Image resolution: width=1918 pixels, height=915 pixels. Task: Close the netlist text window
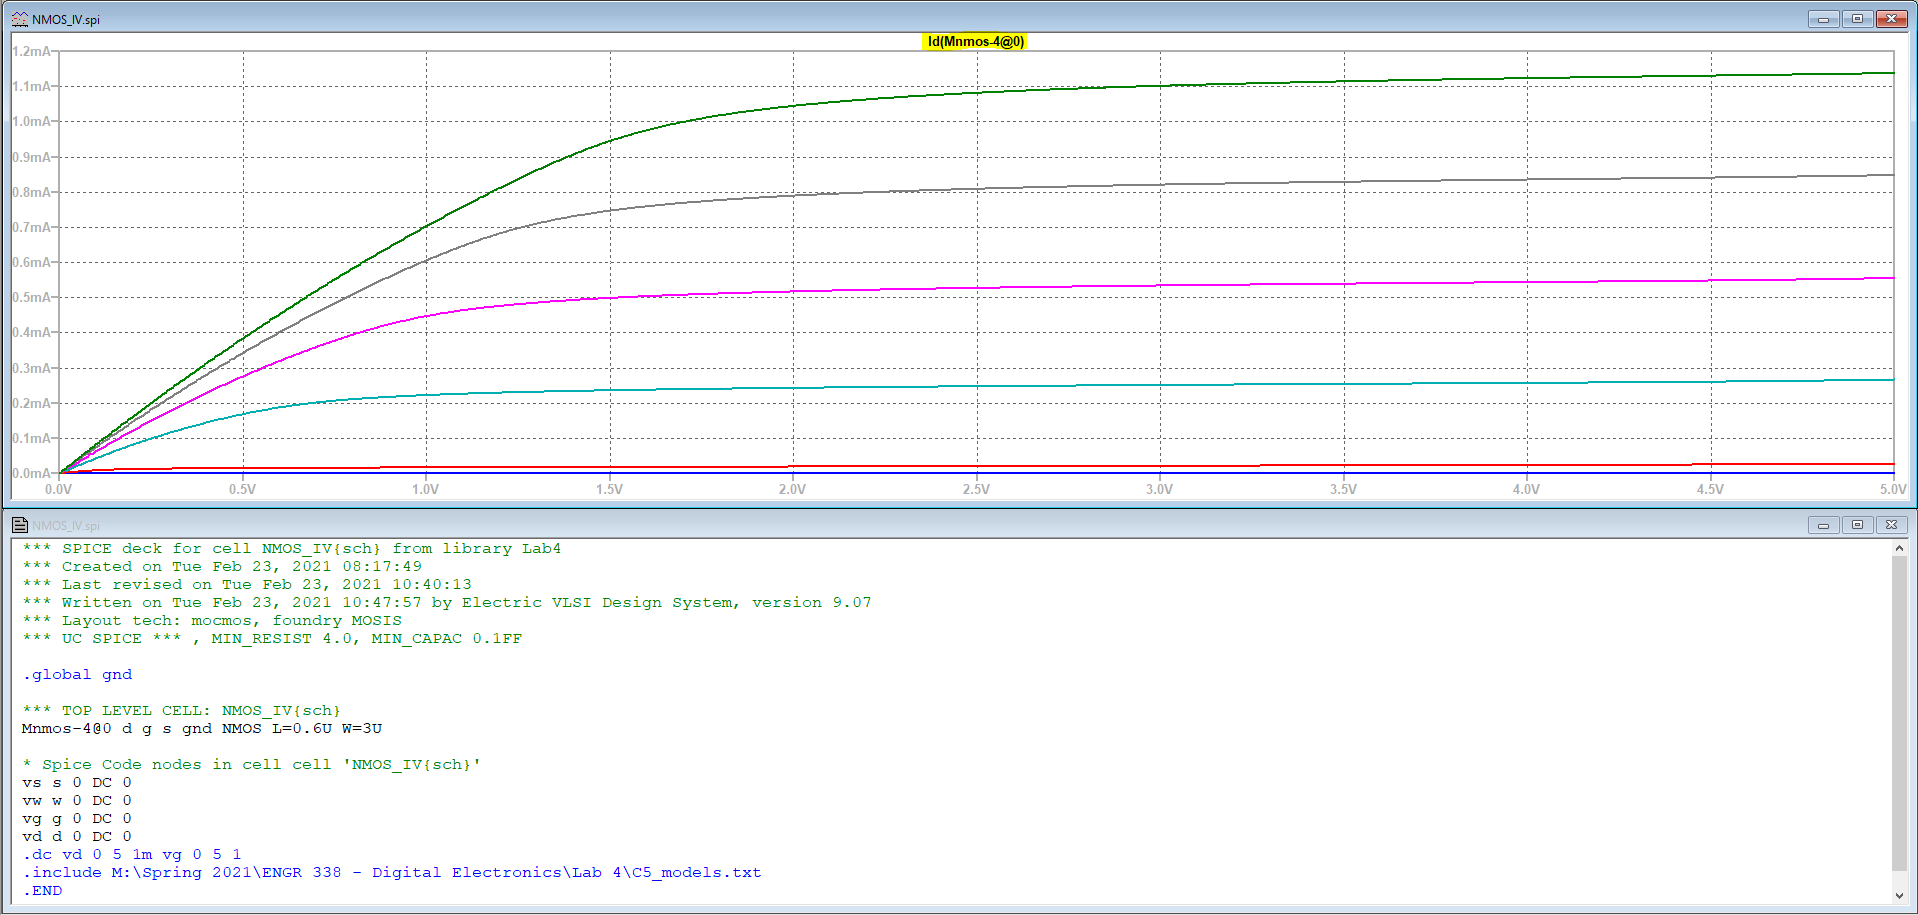click(1891, 525)
